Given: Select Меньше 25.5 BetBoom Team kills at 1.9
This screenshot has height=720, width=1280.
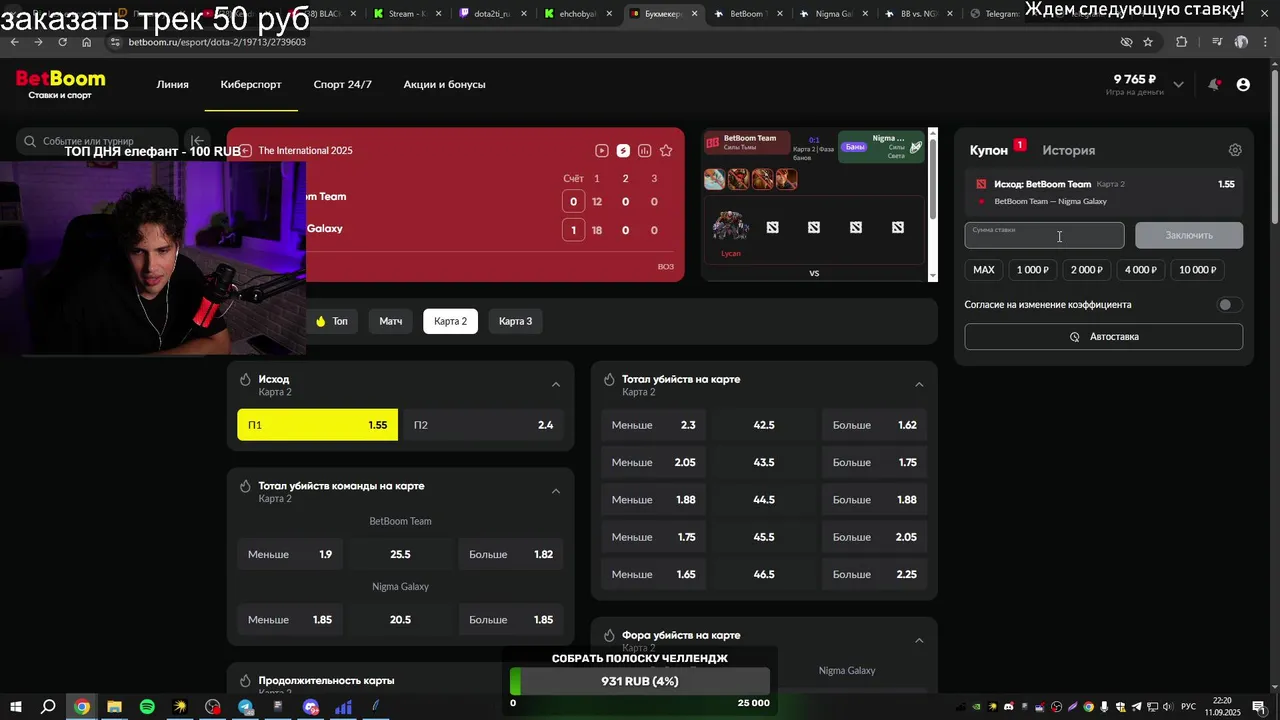Looking at the screenshot, I should [290, 554].
